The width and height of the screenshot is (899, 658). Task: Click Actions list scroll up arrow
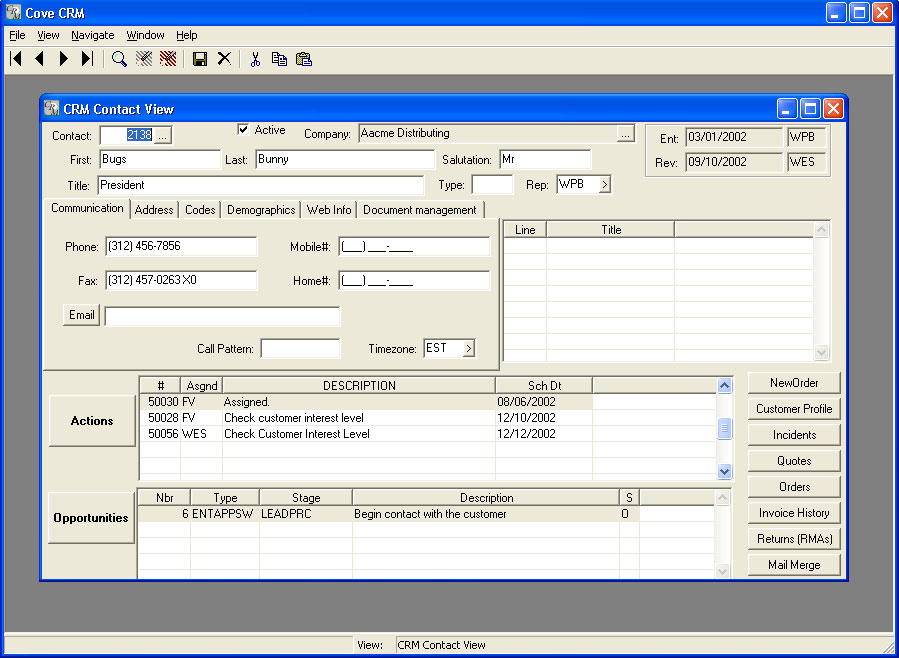coord(724,386)
